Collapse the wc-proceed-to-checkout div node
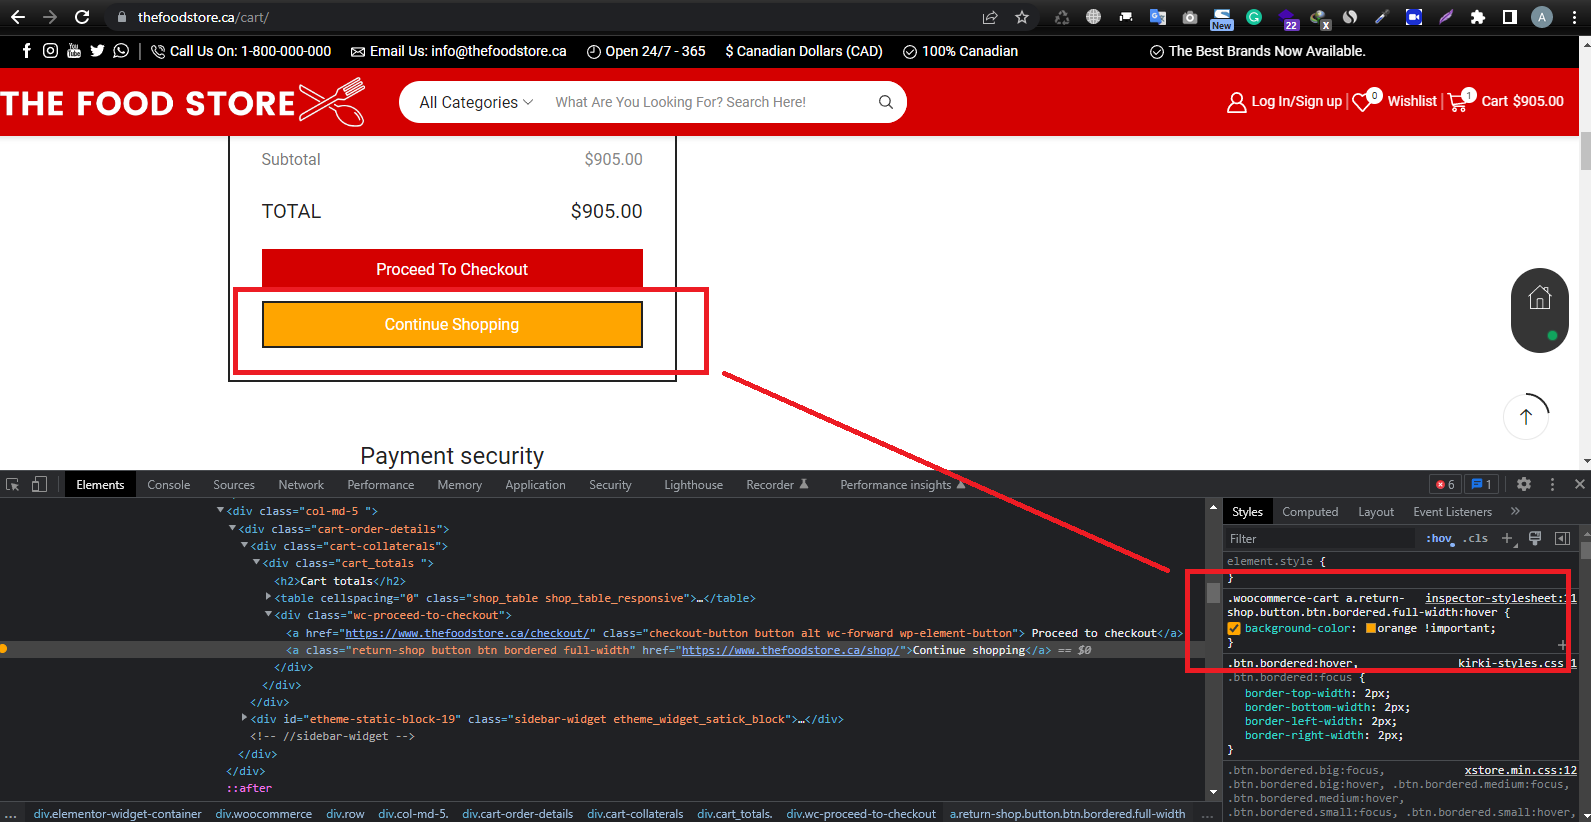Viewport: 1591px width, 822px height. 268,614
